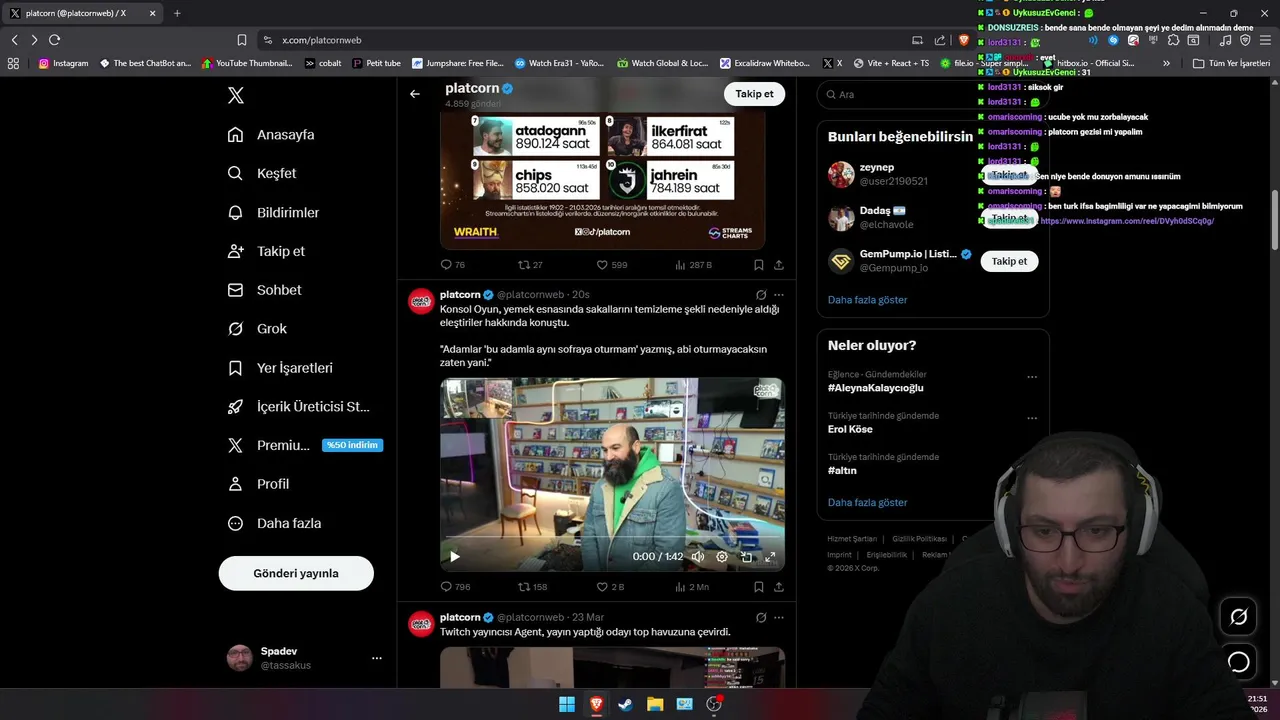Open Brave Shields icon in address bar
1280x720 pixels.
(964, 40)
